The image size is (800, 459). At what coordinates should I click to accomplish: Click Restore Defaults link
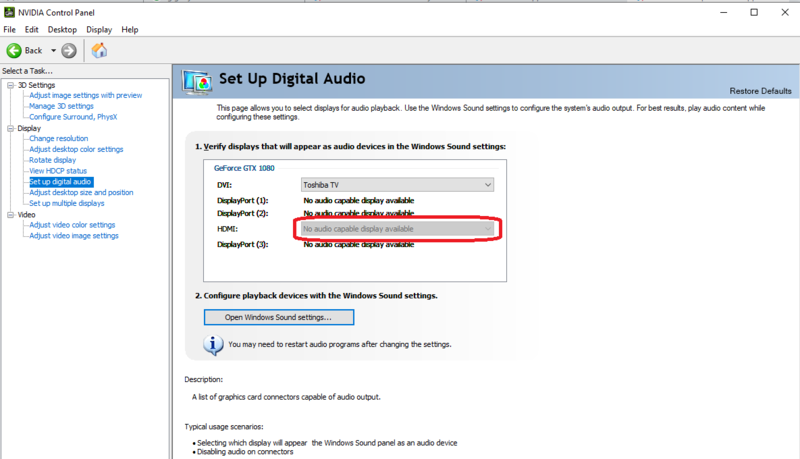click(x=760, y=91)
